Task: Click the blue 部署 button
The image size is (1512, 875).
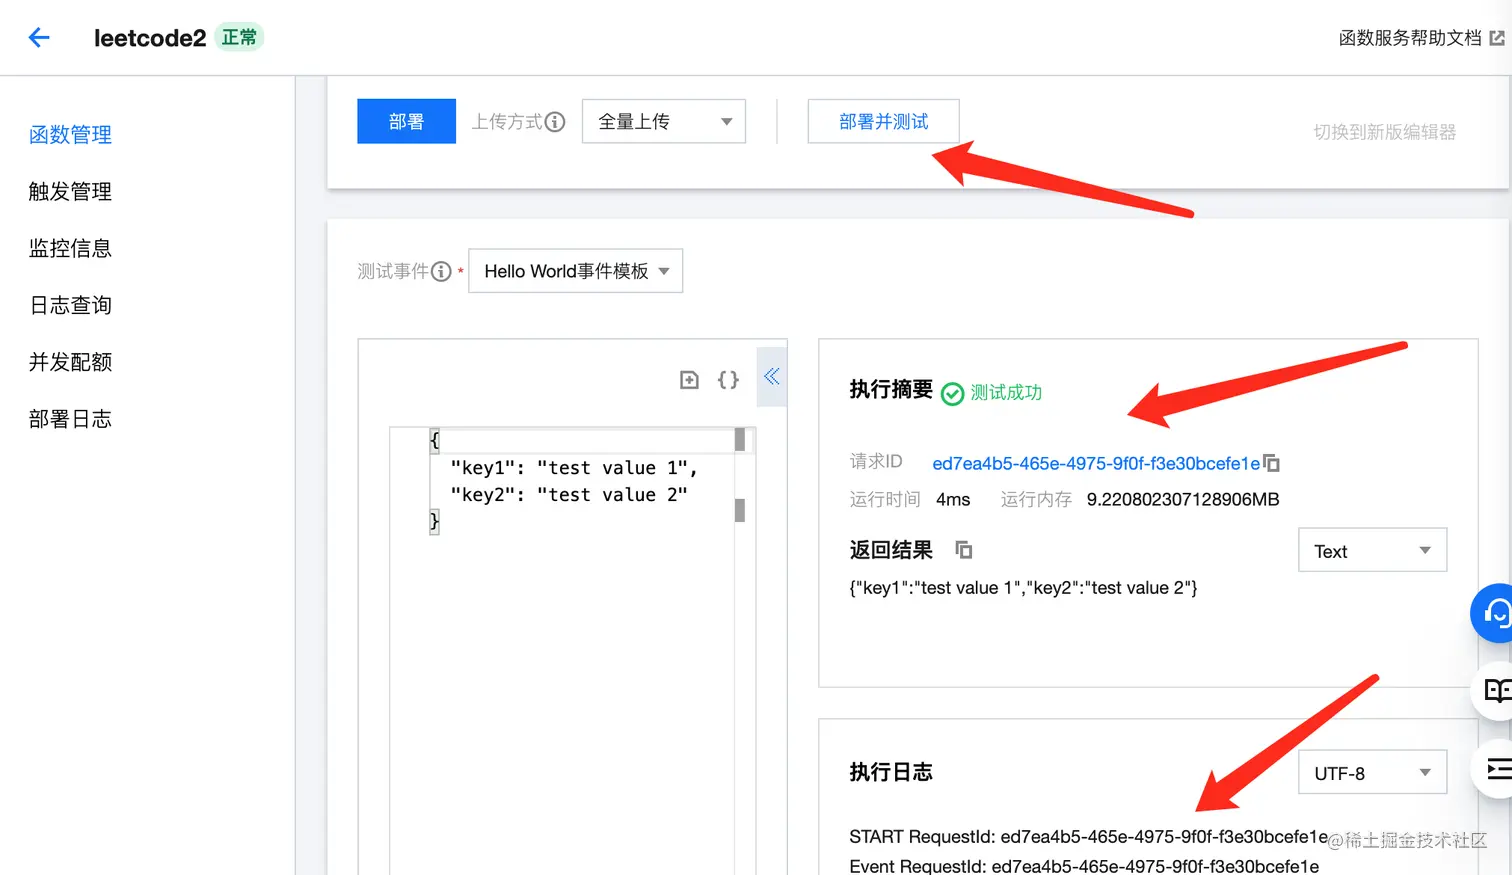Action: click(406, 121)
